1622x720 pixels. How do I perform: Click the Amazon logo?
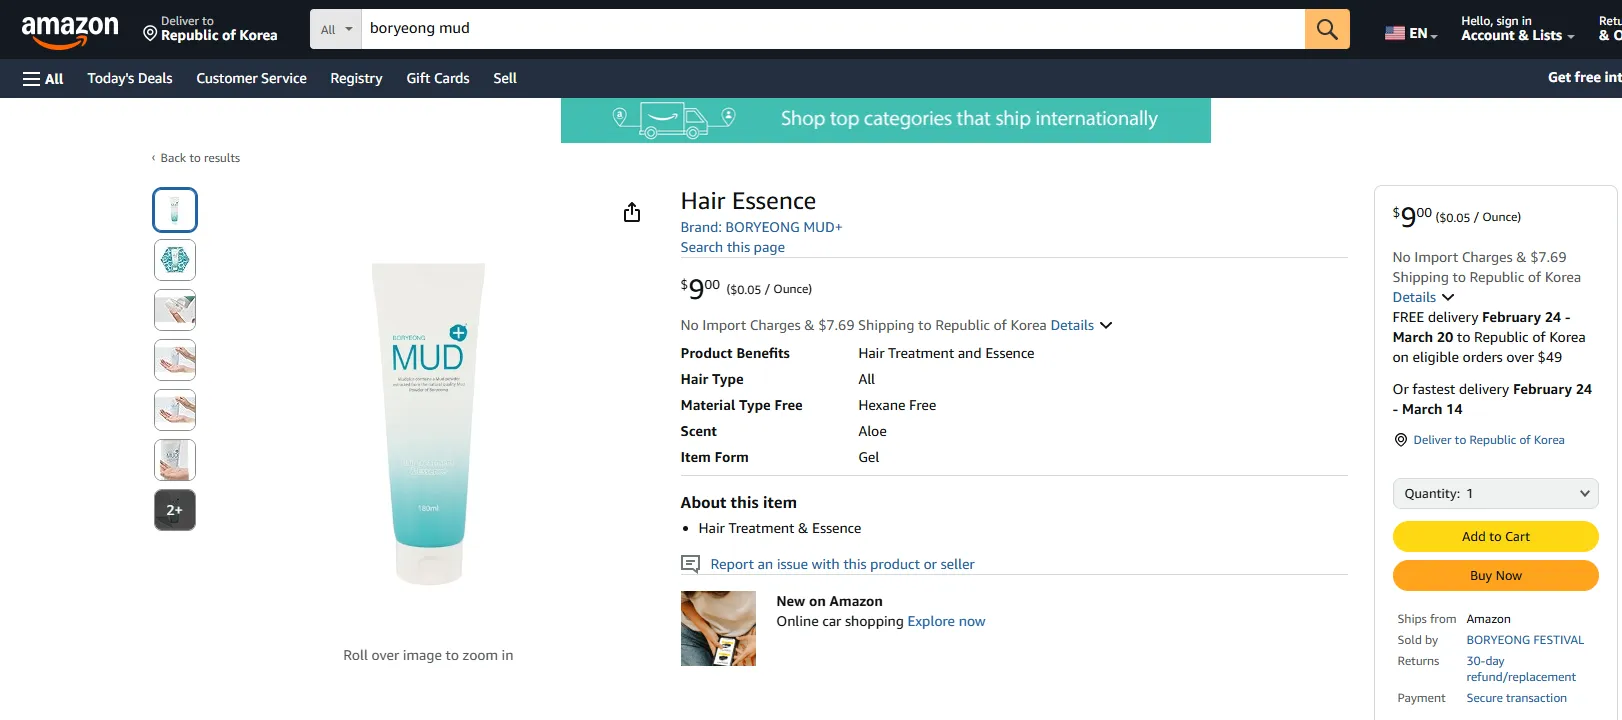pyautogui.click(x=70, y=30)
